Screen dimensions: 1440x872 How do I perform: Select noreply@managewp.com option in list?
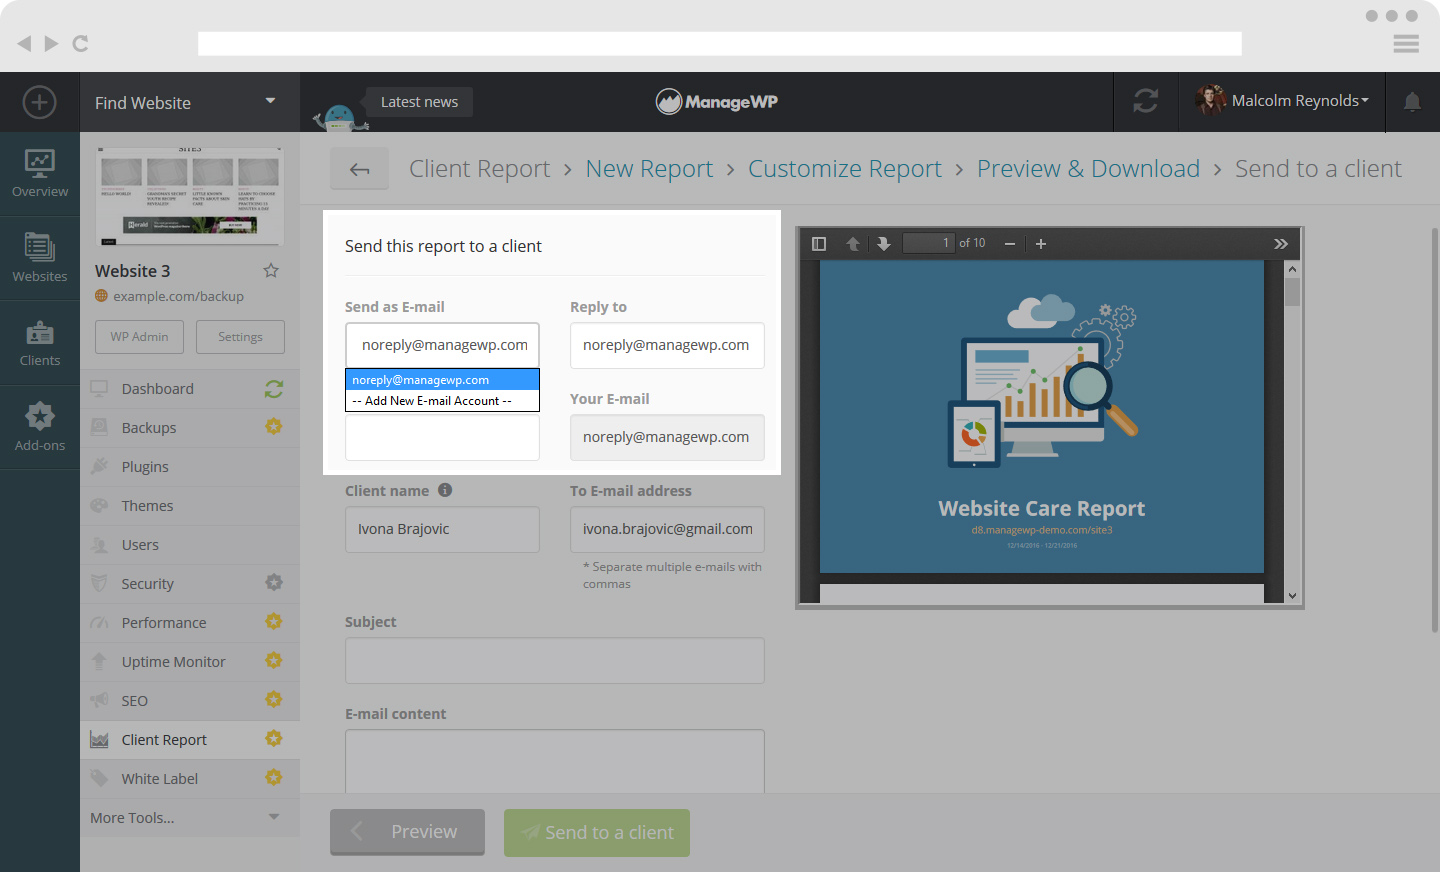442,380
